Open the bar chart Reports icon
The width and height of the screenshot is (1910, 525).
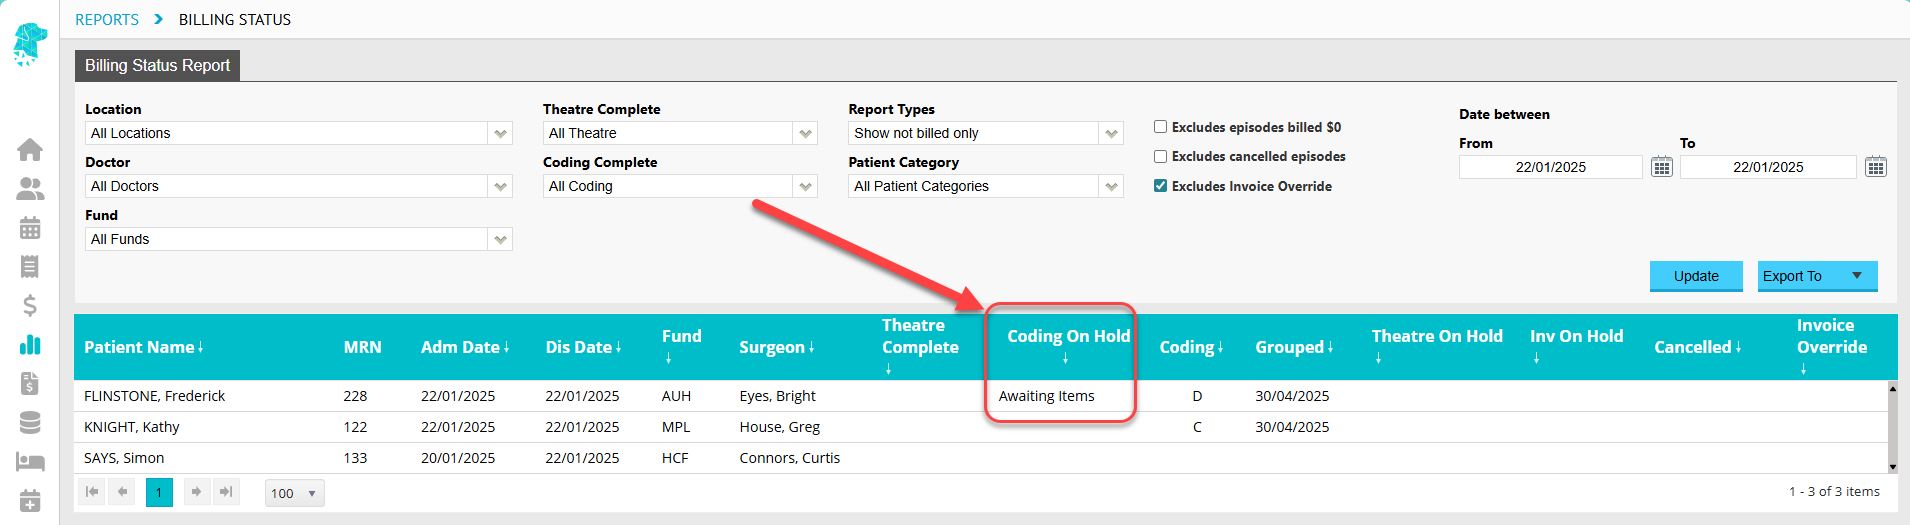30,344
